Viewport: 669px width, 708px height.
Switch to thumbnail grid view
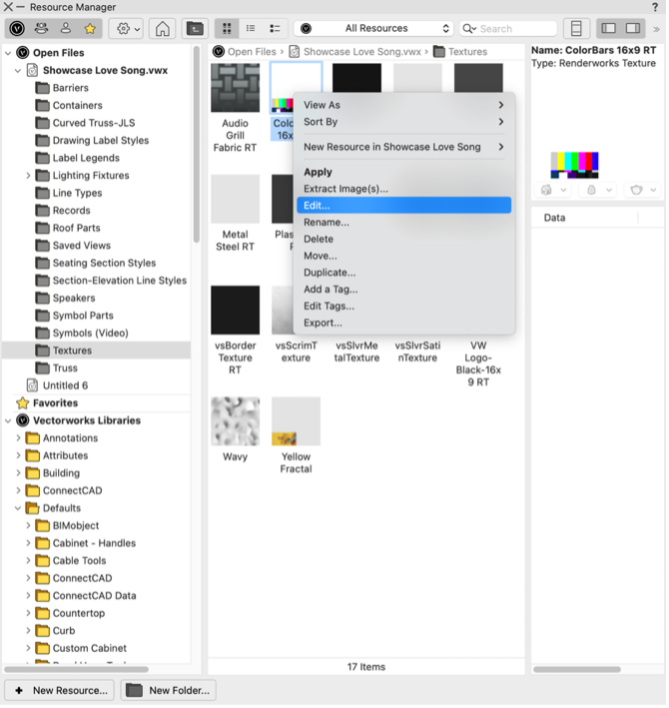click(x=227, y=29)
